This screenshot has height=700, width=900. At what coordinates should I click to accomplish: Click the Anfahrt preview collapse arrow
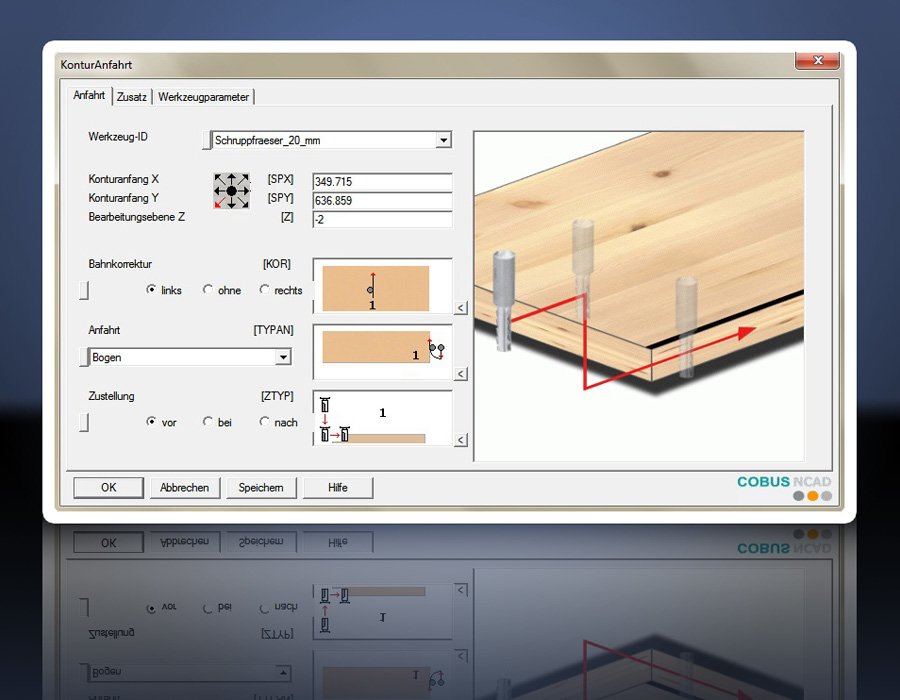[461, 374]
